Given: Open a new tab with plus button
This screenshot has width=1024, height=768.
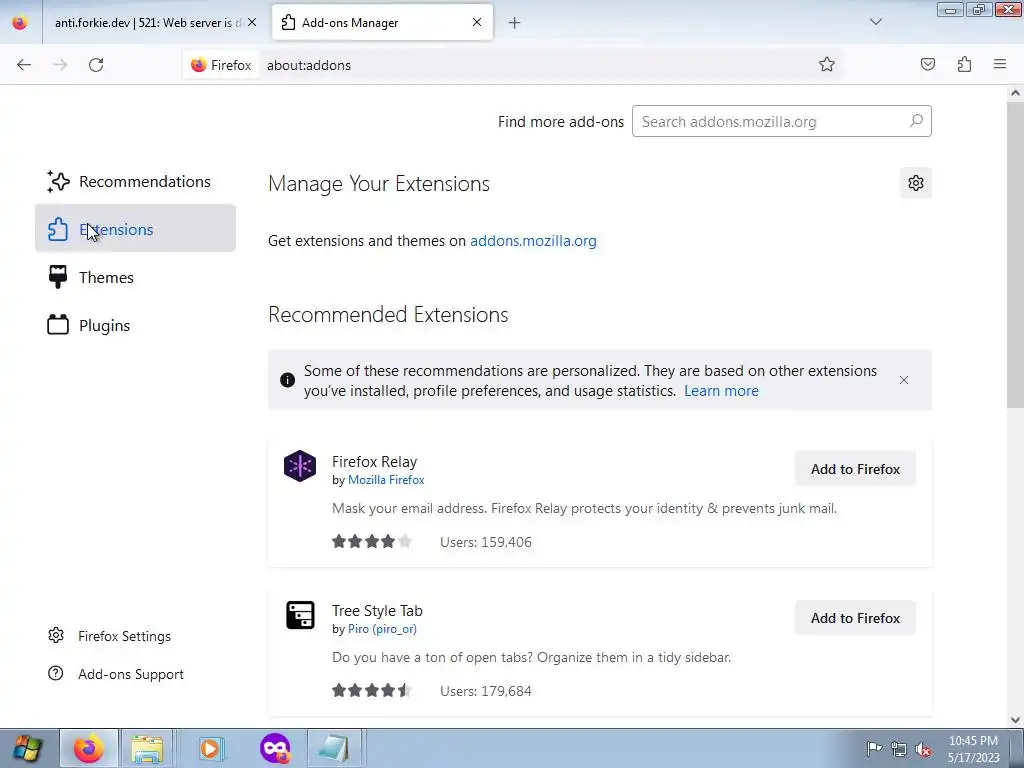Looking at the screenshot, I should [515, 23].
